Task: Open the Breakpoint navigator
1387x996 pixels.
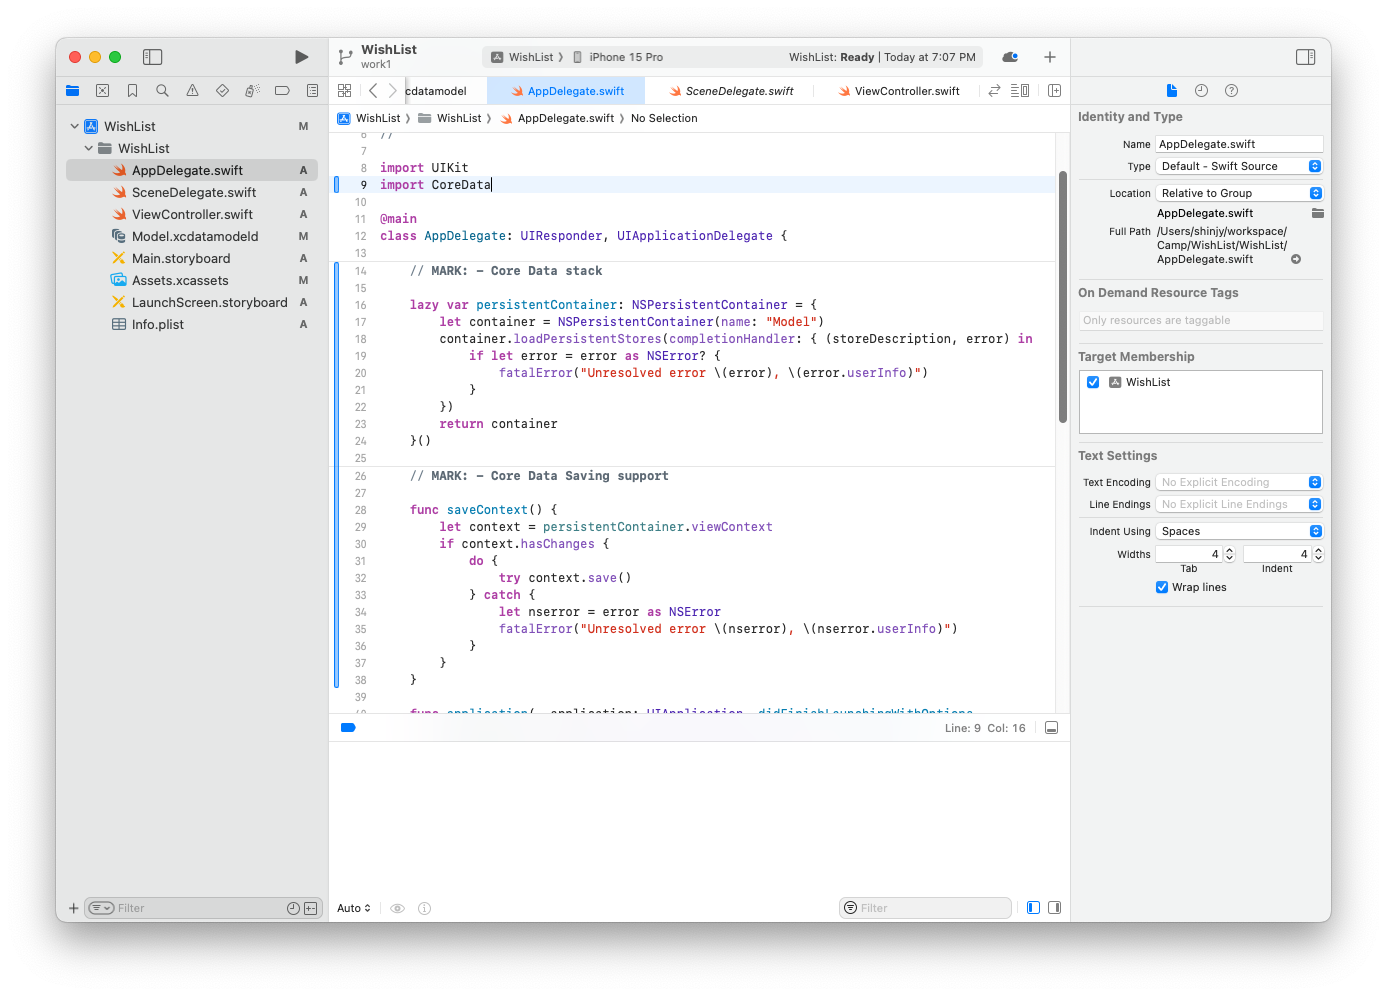Action: coord(282,90)
